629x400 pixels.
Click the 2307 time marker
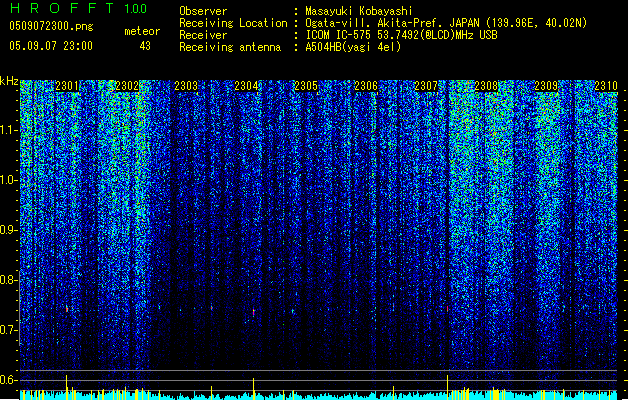[426, 86]
